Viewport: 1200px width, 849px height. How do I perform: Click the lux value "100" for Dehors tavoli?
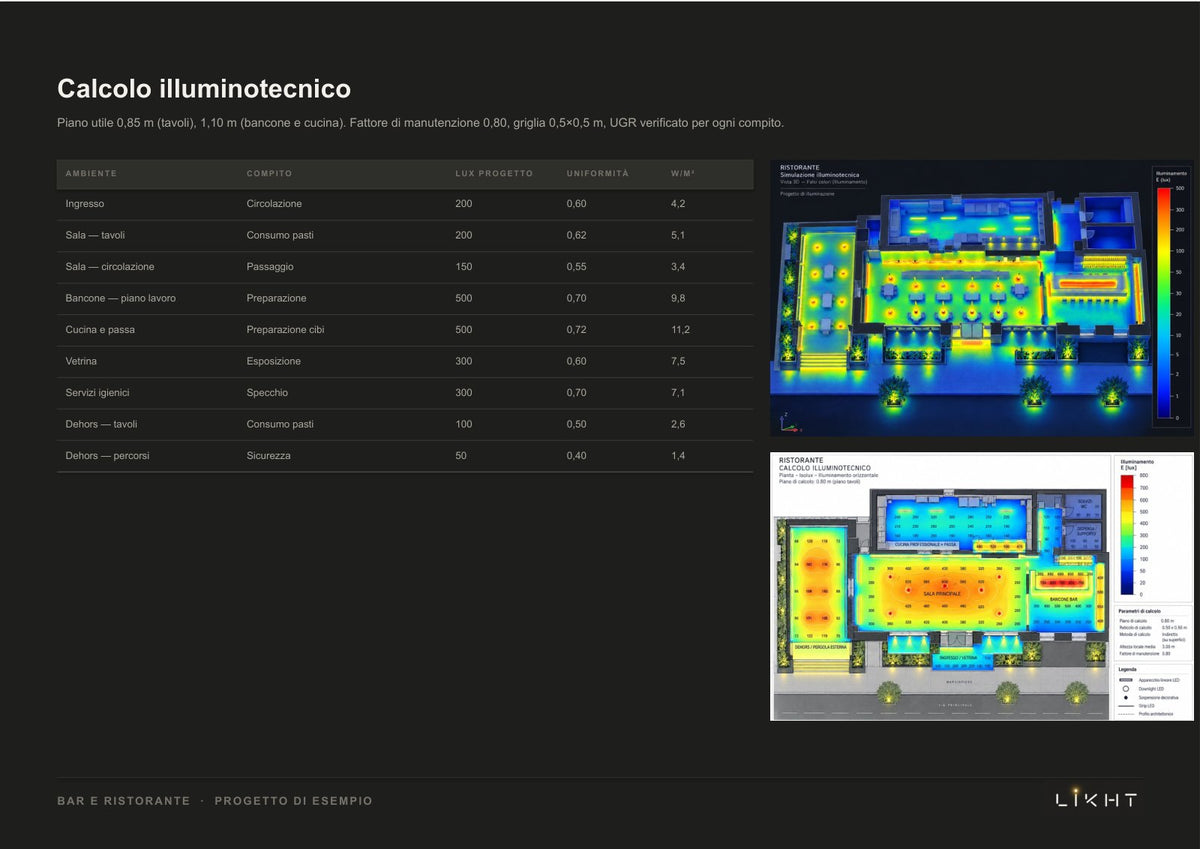pos(464,424)
